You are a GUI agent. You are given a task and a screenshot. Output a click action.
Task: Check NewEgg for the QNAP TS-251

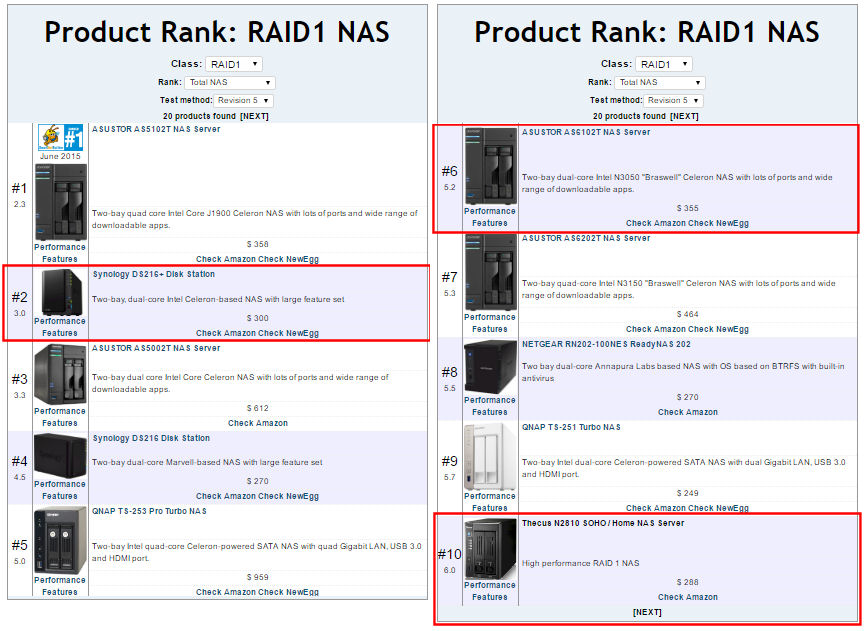click(719, 508)
